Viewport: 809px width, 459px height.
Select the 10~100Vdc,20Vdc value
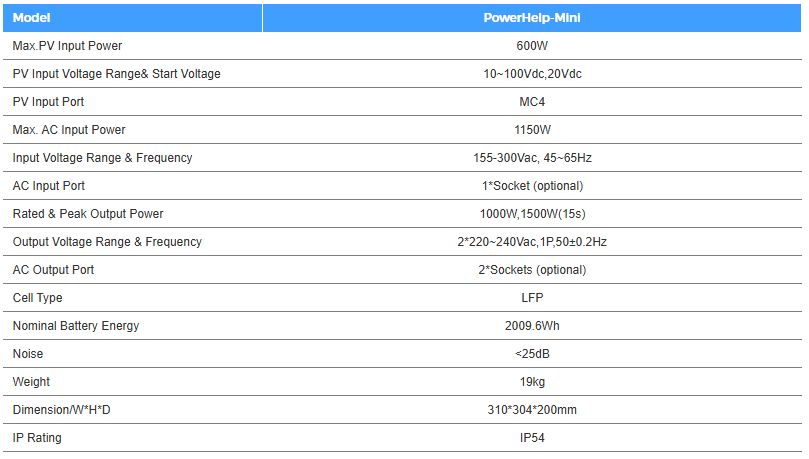532,74
